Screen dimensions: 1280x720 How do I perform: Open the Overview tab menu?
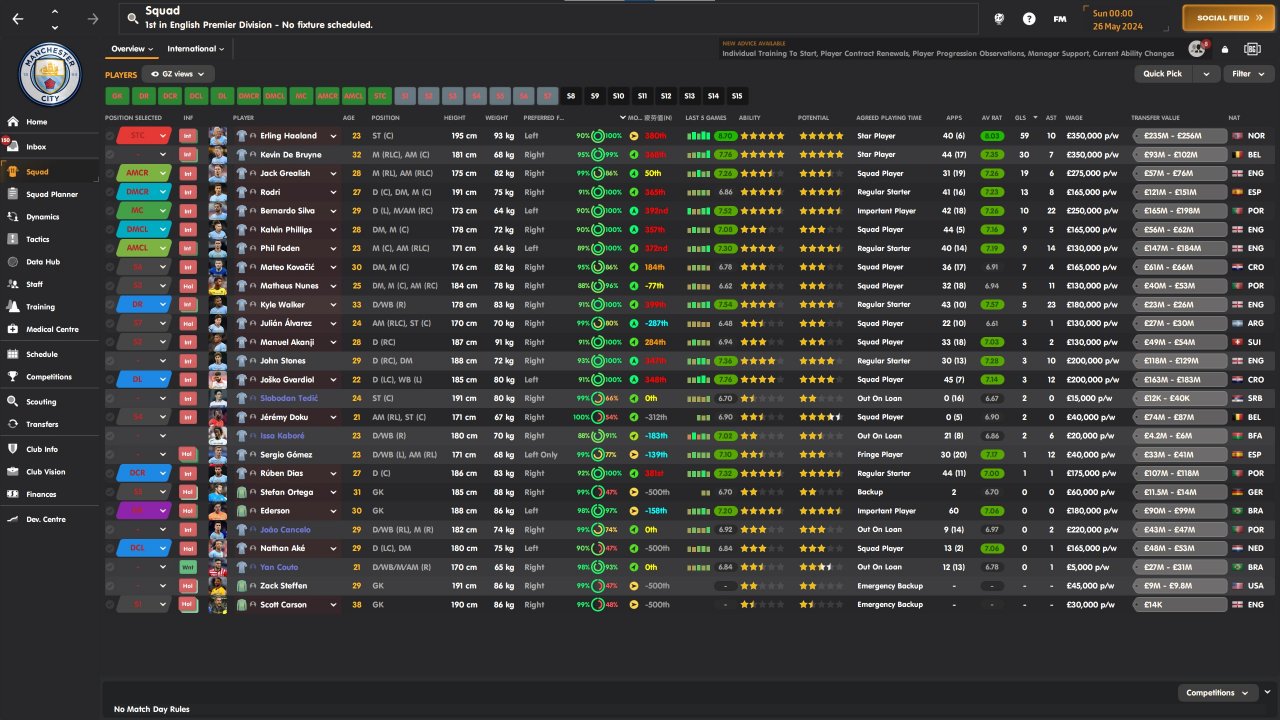click(x=132, y=49)
